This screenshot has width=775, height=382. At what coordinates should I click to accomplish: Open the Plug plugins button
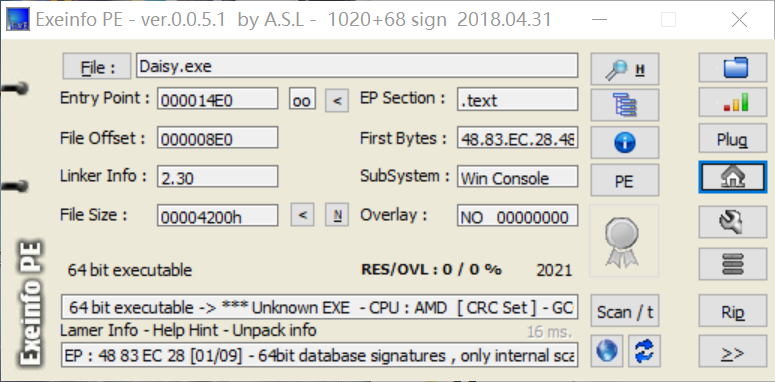click(x=732, y=139)
